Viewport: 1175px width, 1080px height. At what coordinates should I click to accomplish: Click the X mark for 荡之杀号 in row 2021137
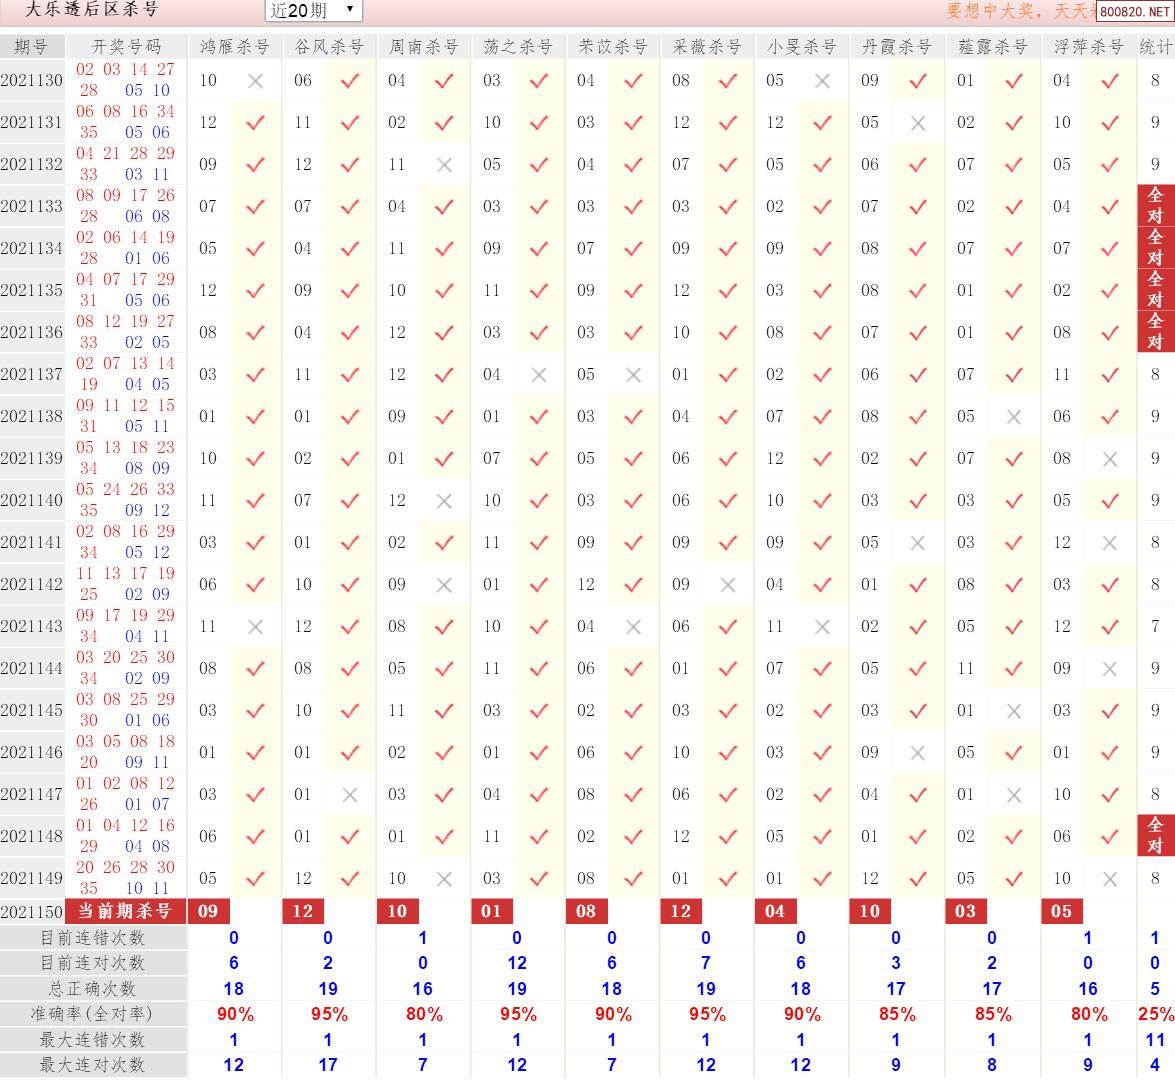pos(539,375)
